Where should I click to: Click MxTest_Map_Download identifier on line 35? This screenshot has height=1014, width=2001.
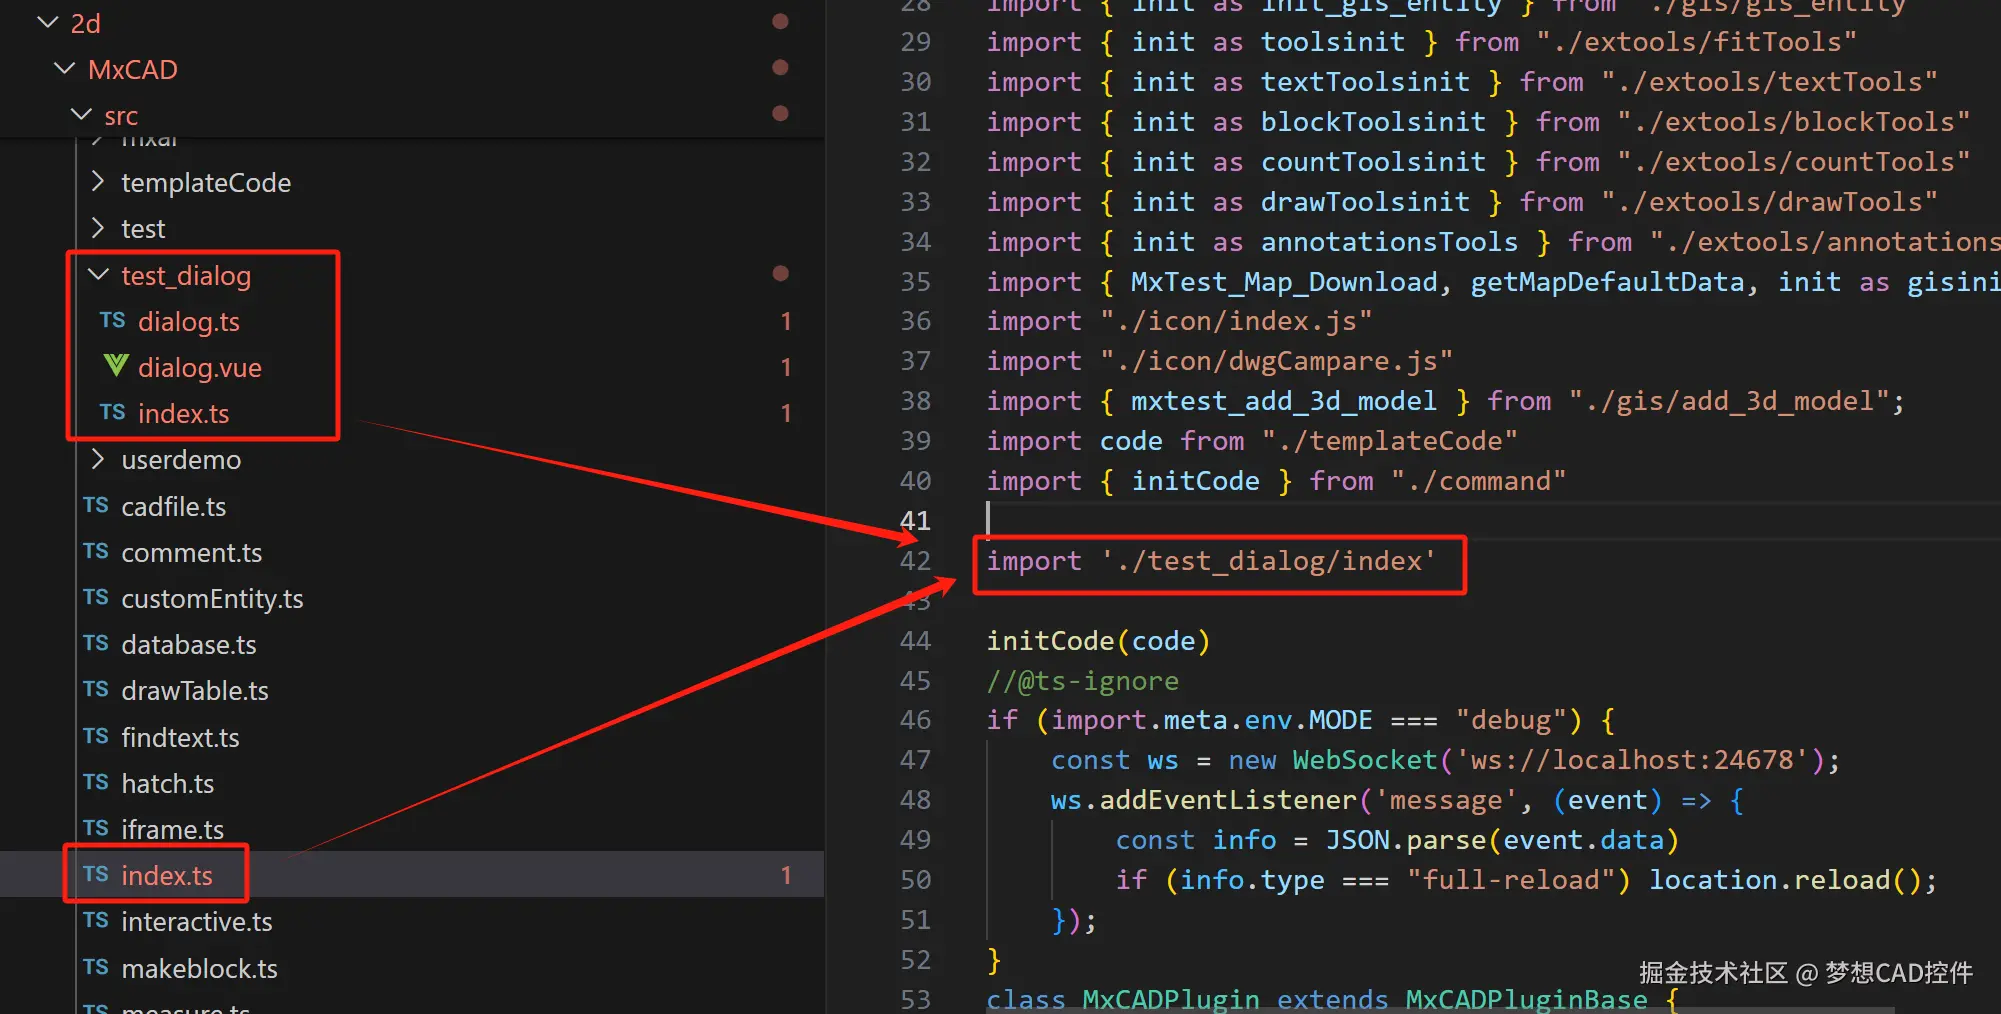tap(1284, 282)
